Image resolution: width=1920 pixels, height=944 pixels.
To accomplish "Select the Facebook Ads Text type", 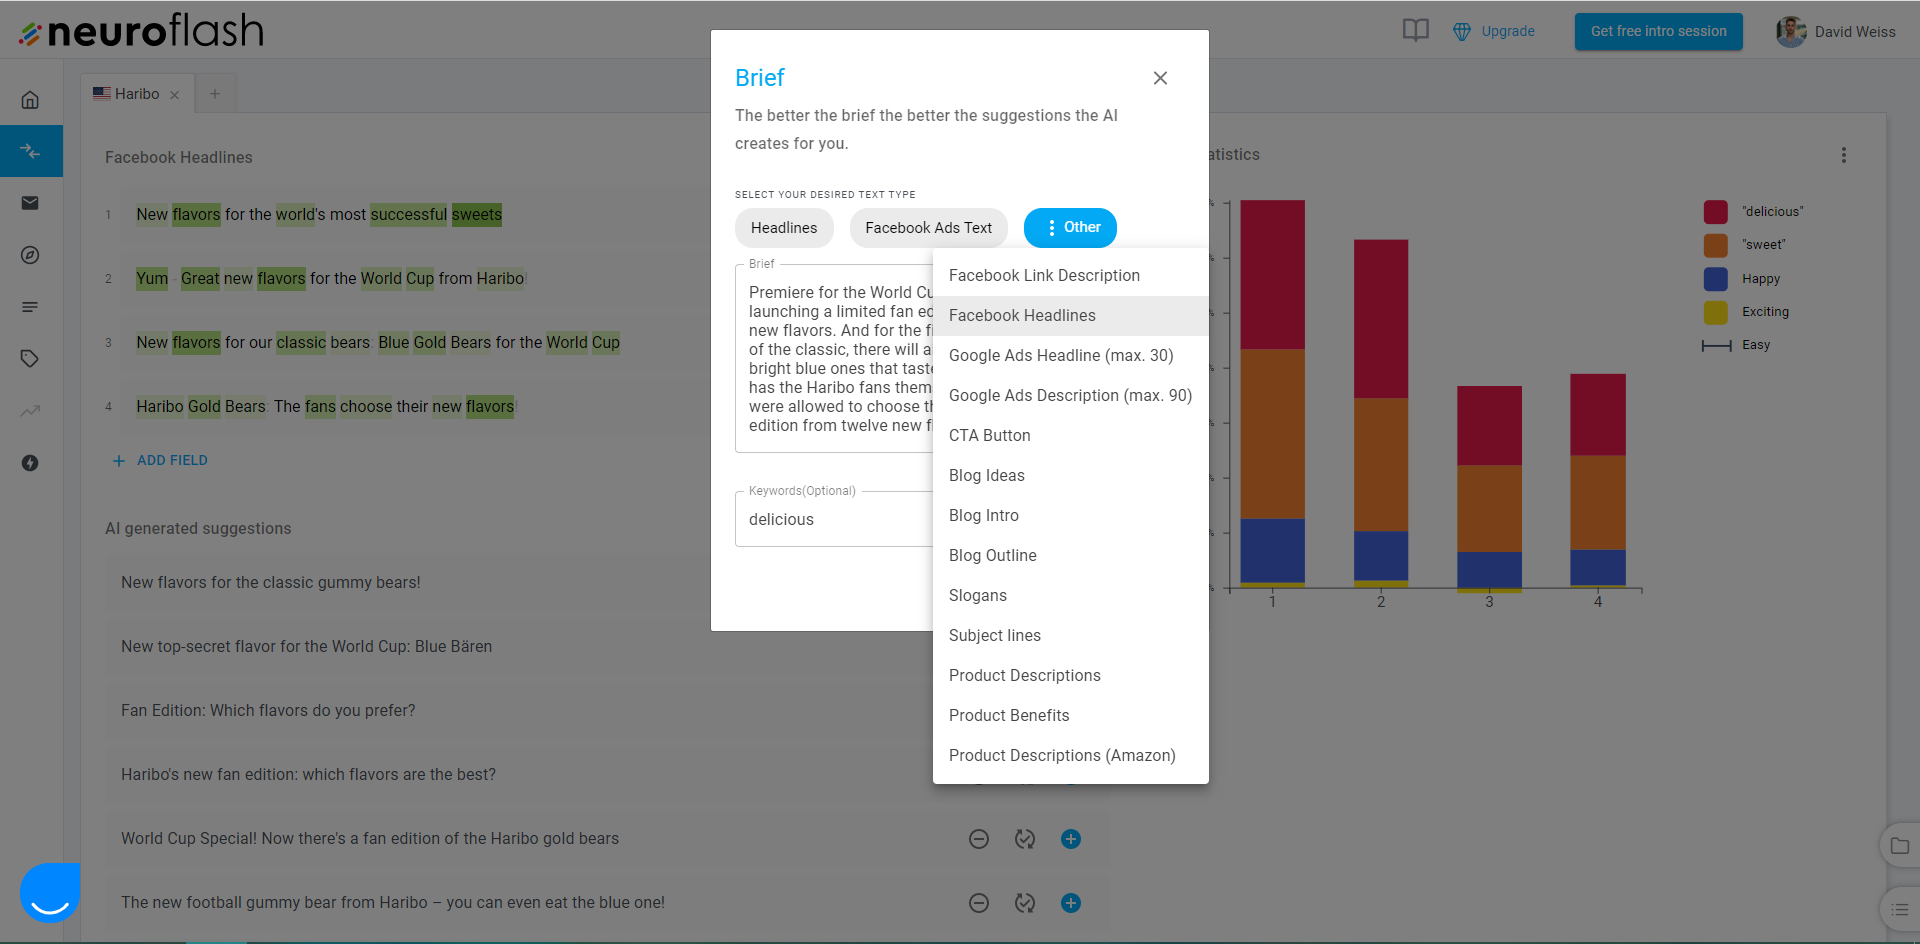I will (928, 228).
